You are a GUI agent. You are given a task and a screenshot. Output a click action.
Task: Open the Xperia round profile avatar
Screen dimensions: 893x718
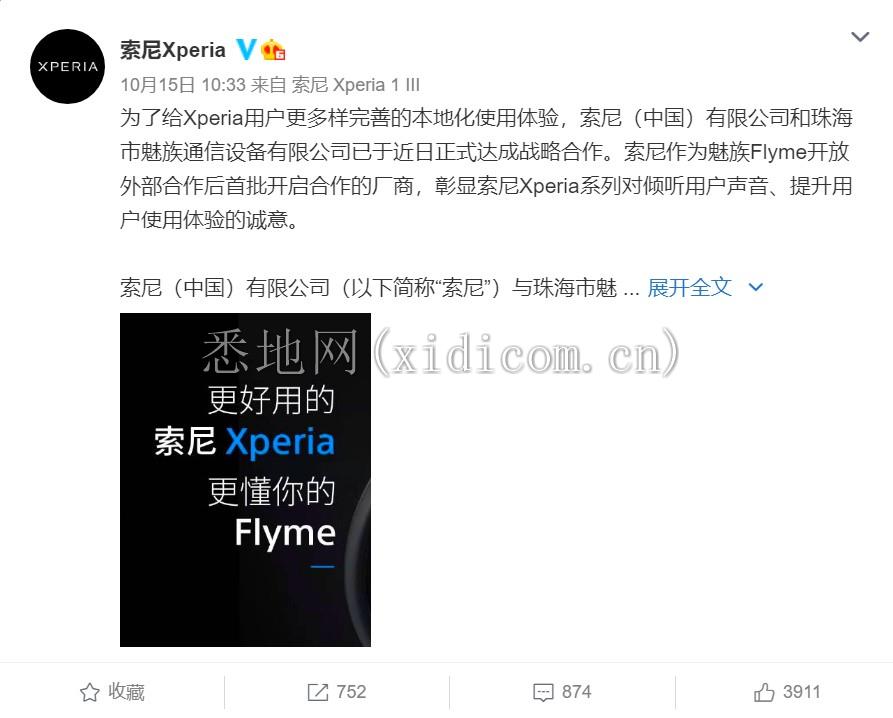[67, 66]
